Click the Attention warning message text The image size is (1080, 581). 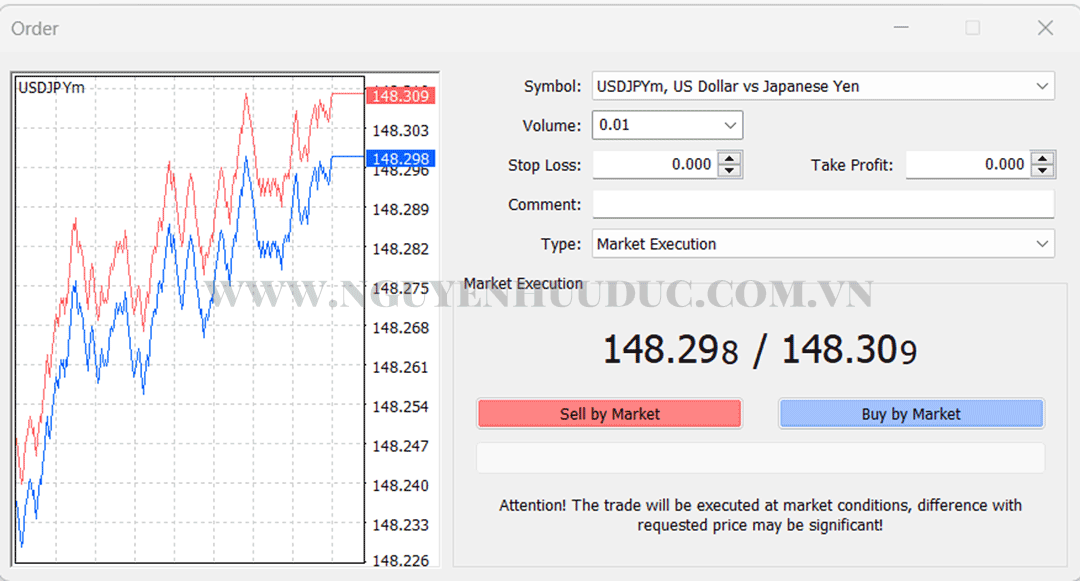760,515
